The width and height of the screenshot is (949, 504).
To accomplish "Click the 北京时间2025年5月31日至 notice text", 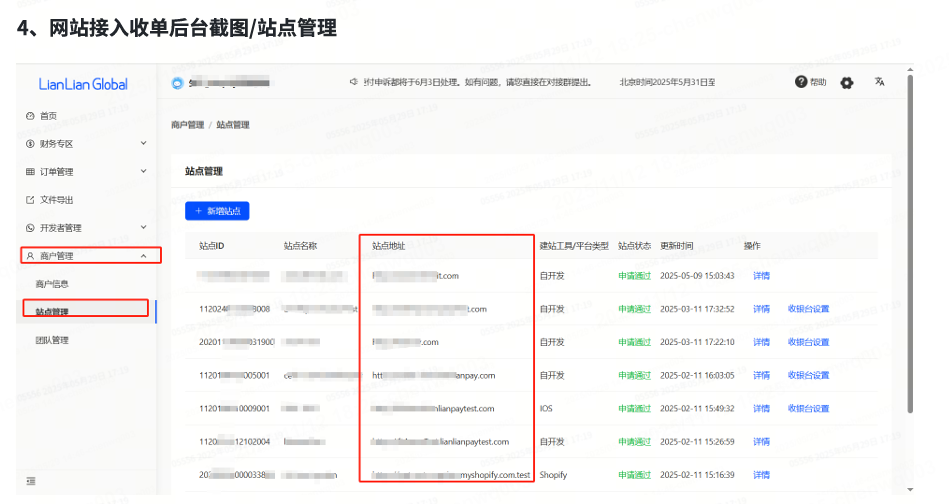I will coord(667,82).
